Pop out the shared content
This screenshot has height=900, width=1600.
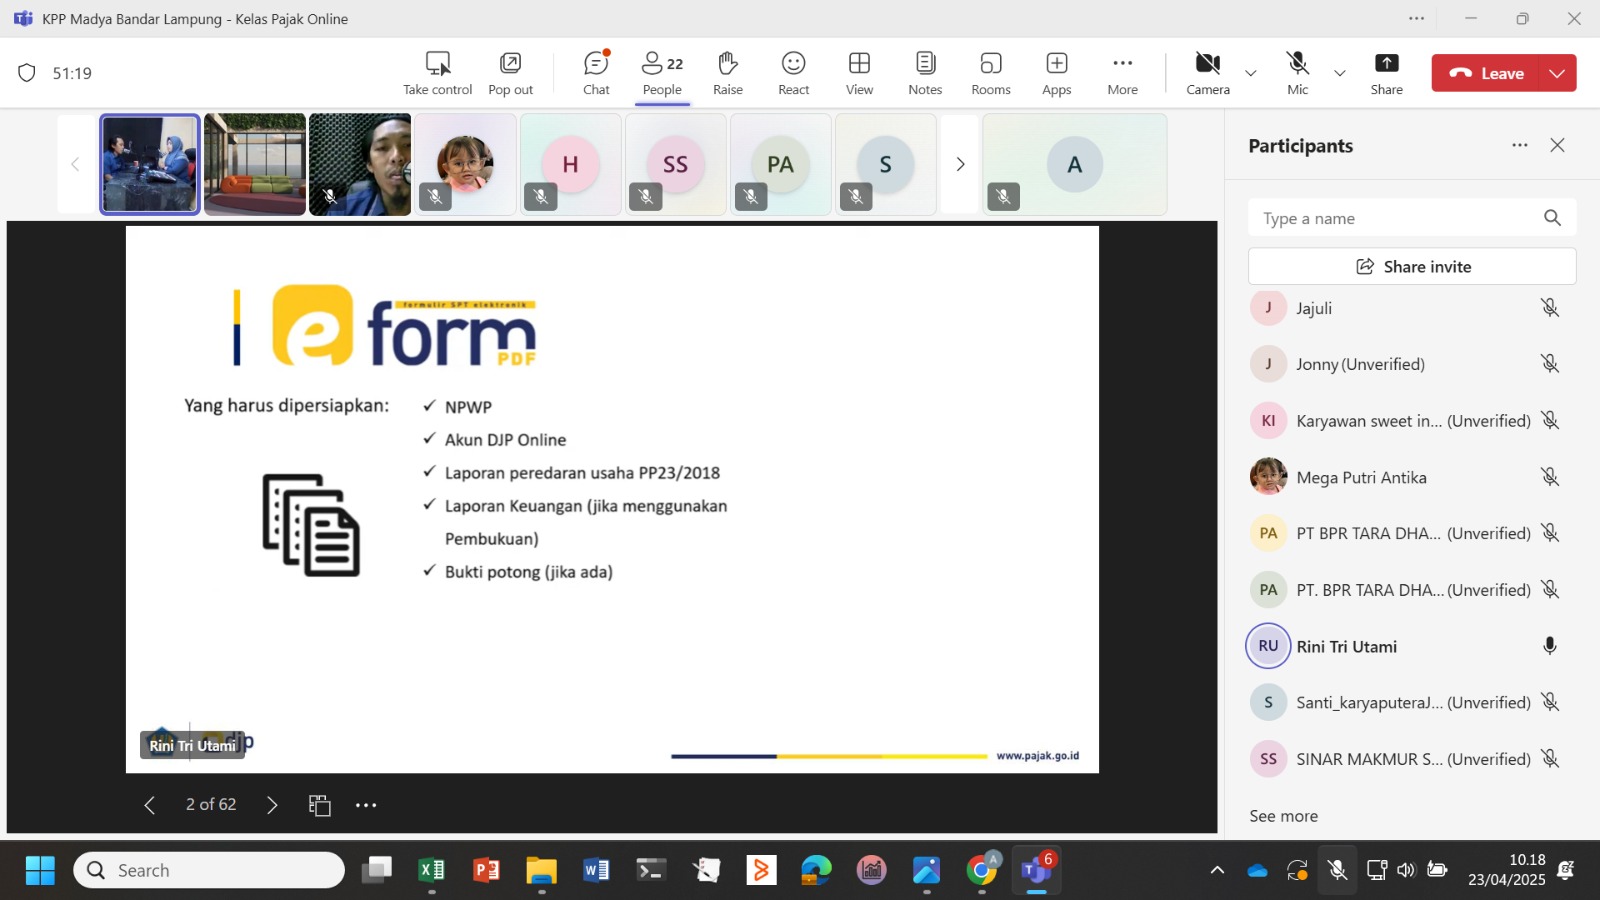tap(510, 73)
